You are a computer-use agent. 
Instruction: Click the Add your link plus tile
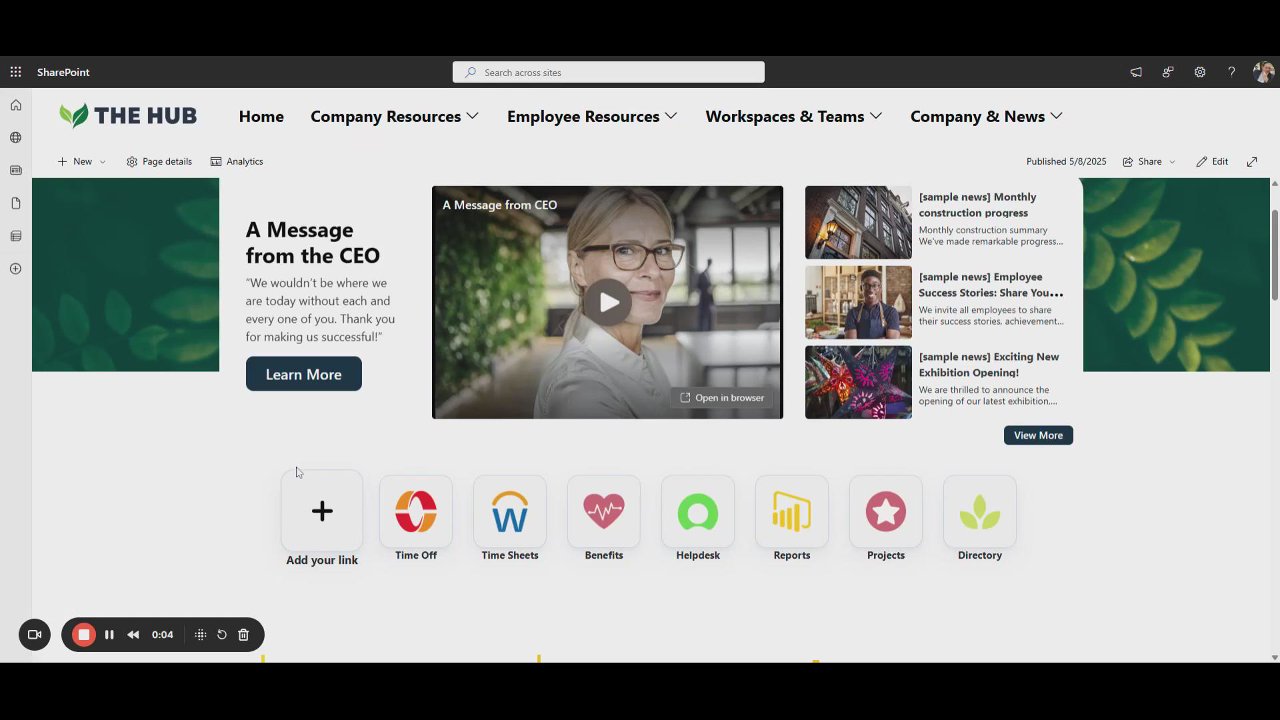322,511
